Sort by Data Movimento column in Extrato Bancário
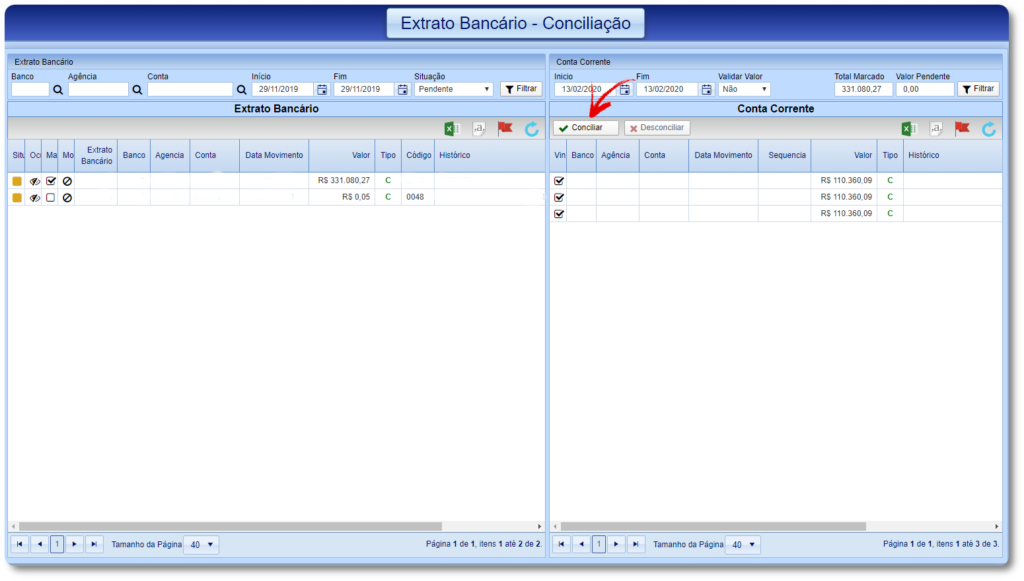 click(x=273, y=155)
